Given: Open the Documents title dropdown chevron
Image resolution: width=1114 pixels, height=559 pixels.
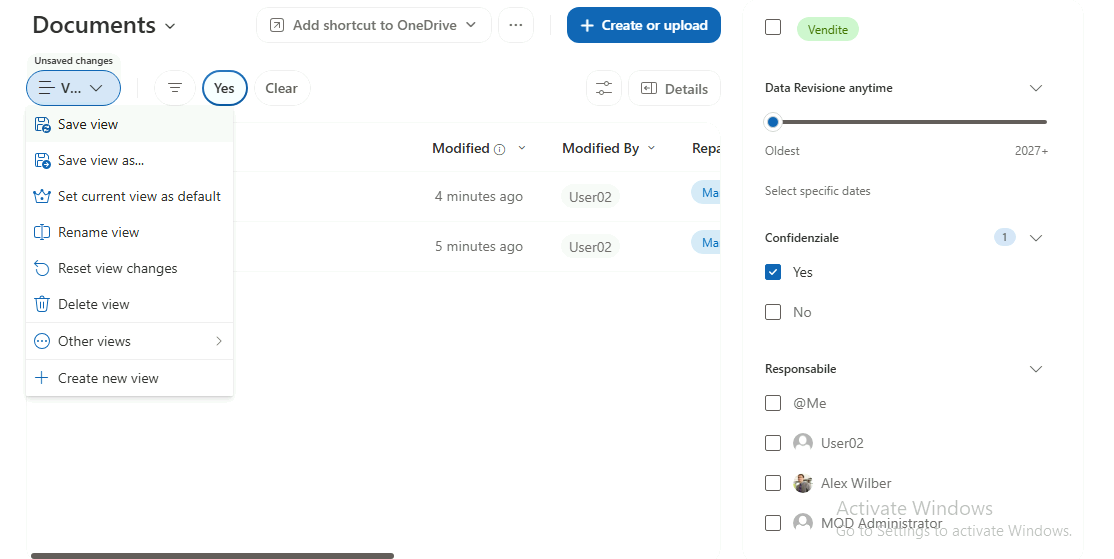Looking at the screenshot, I should point(170,26).
